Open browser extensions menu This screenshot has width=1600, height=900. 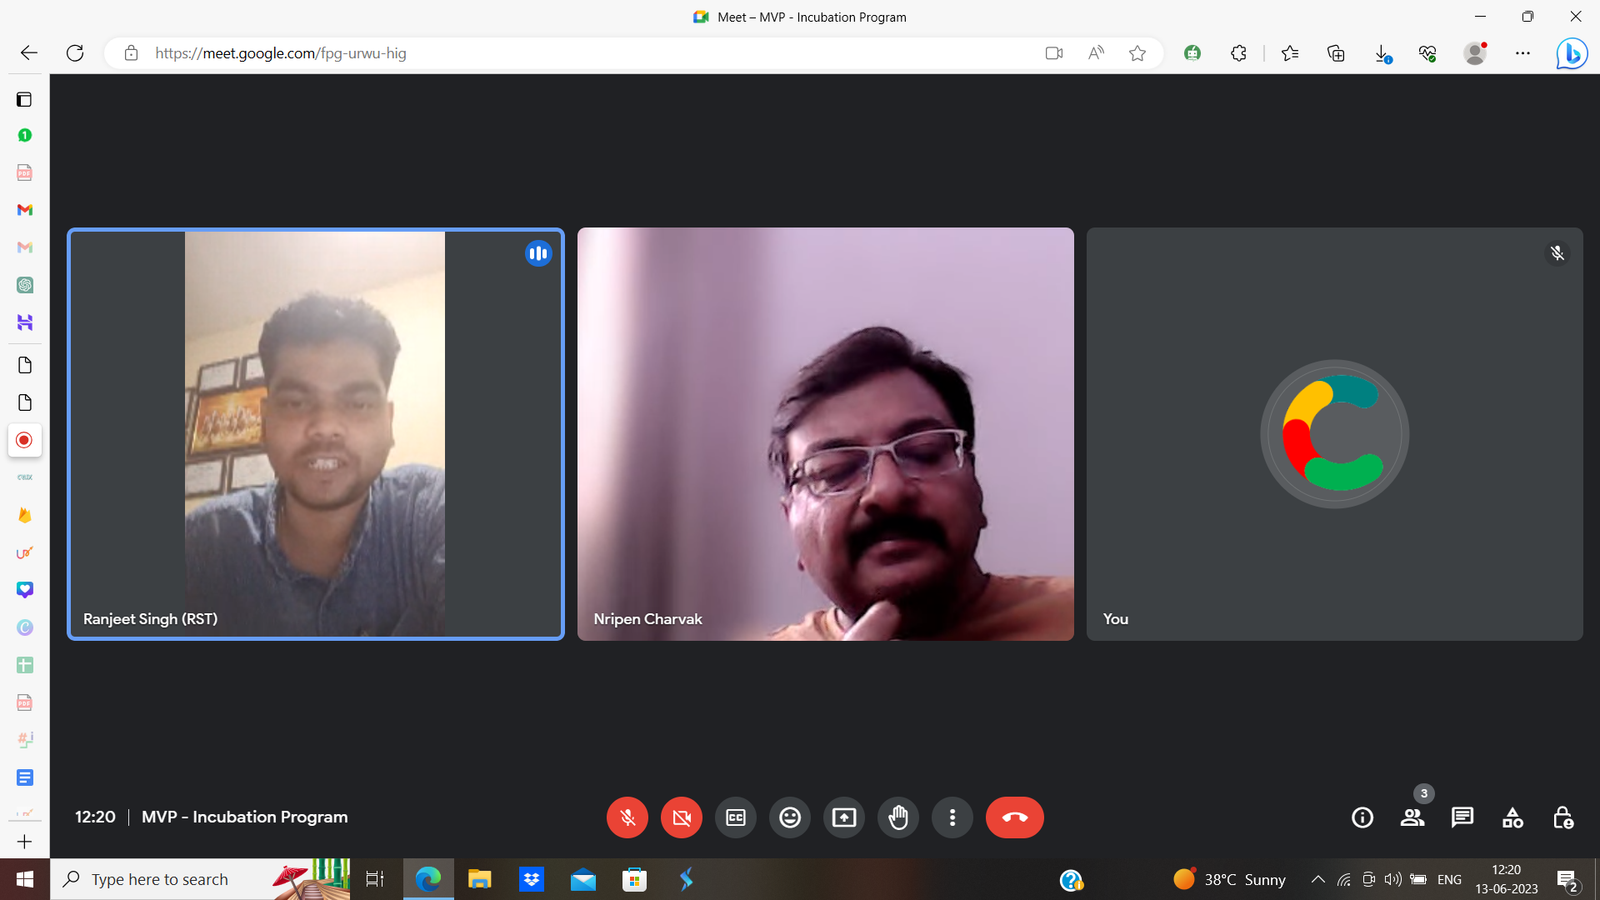pyautogui.click(x=1238, y=53)
